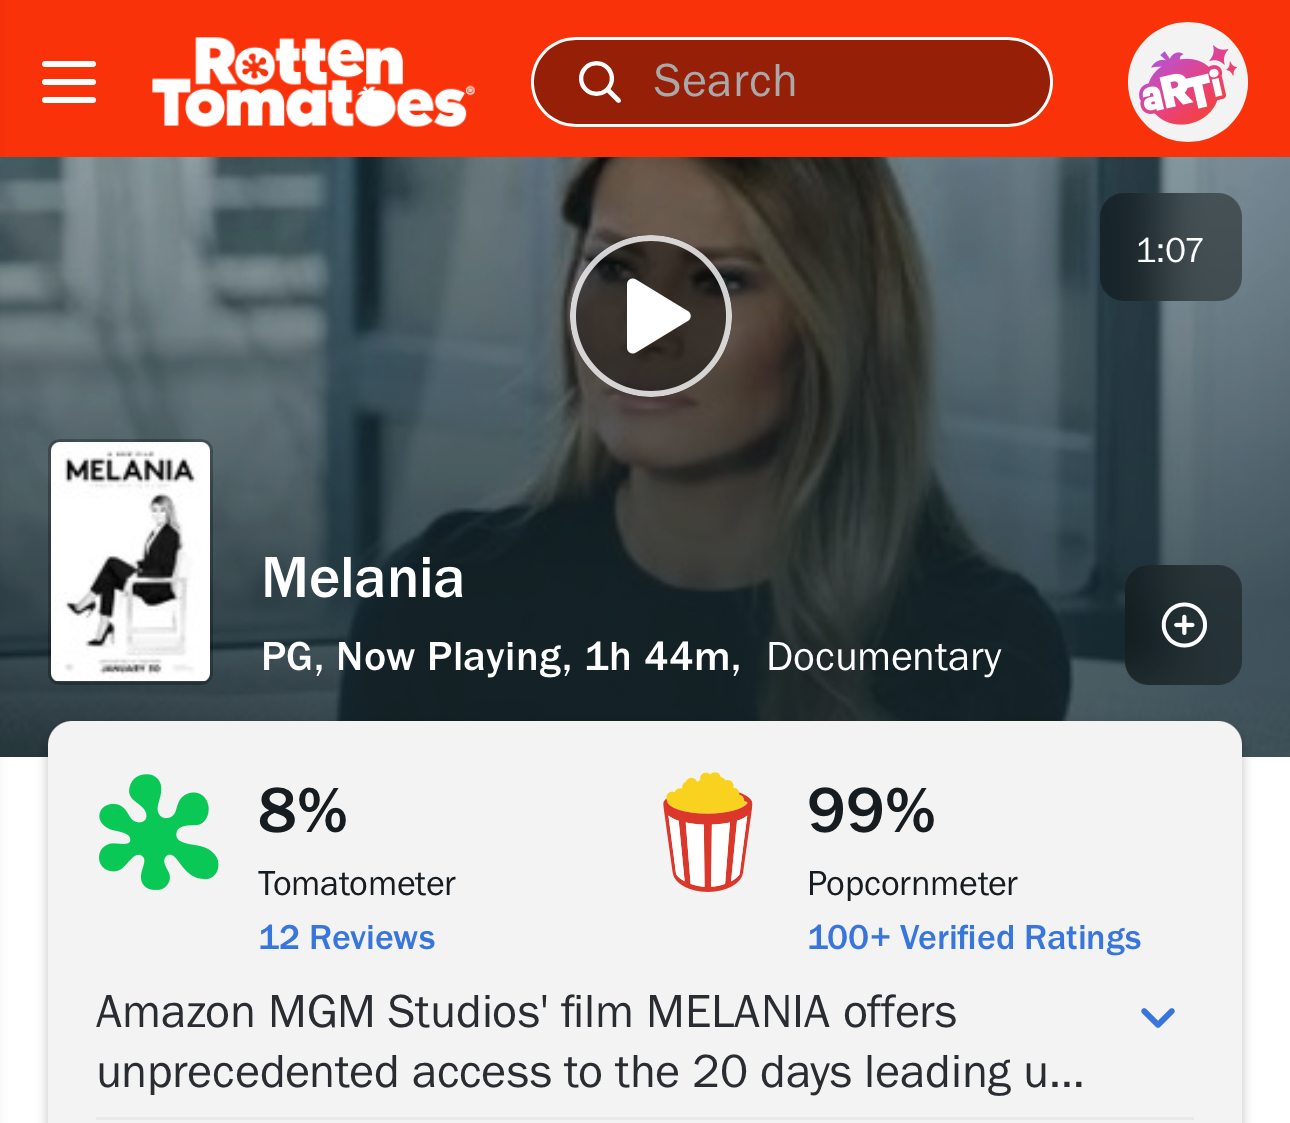The image size is (1290, 1123).
Task: Open the 12 Reviews link
Action: [x=347, y=937]
